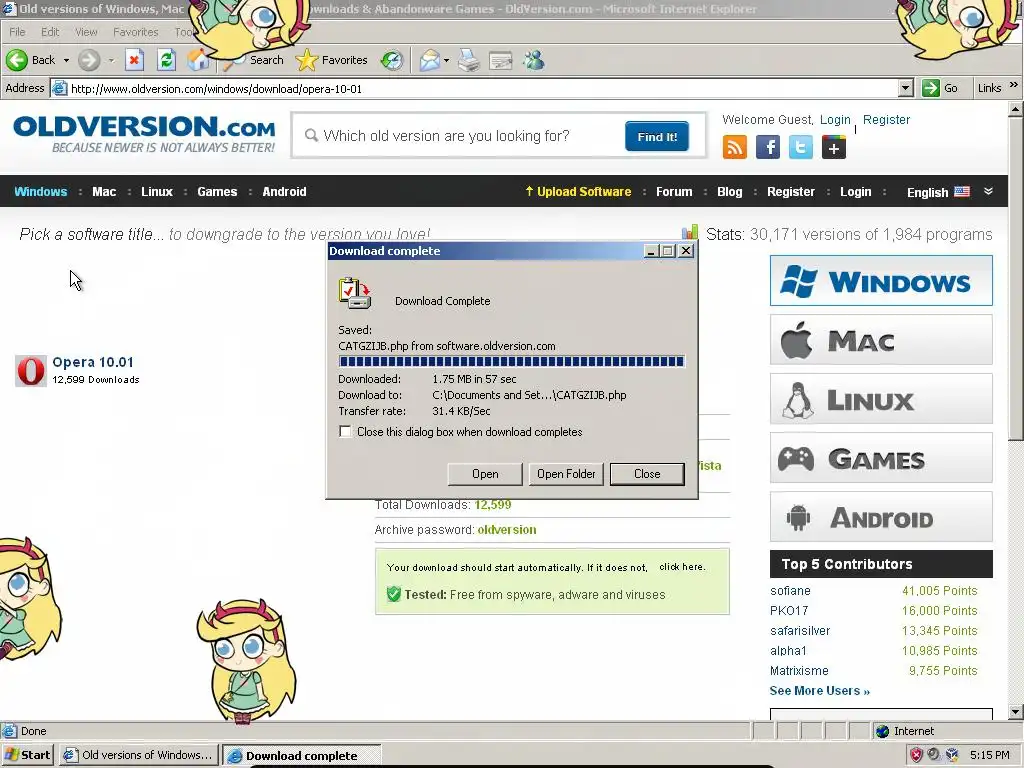1024x768 pixels.
Task: Click 'click here' download link
Action: [682, 567]
